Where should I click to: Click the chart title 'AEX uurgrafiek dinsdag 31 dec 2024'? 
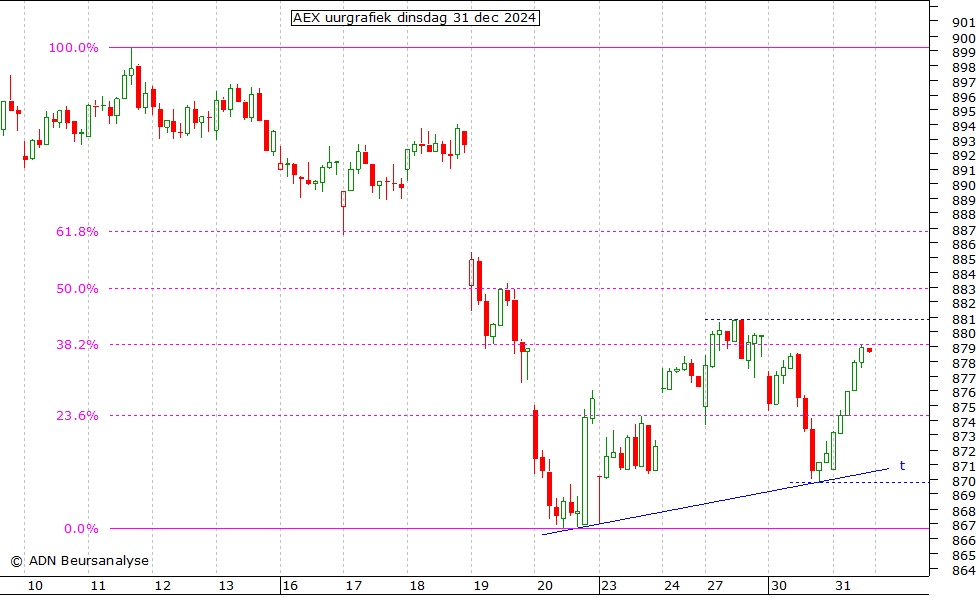pyautogui.click(x=415, y=18)
